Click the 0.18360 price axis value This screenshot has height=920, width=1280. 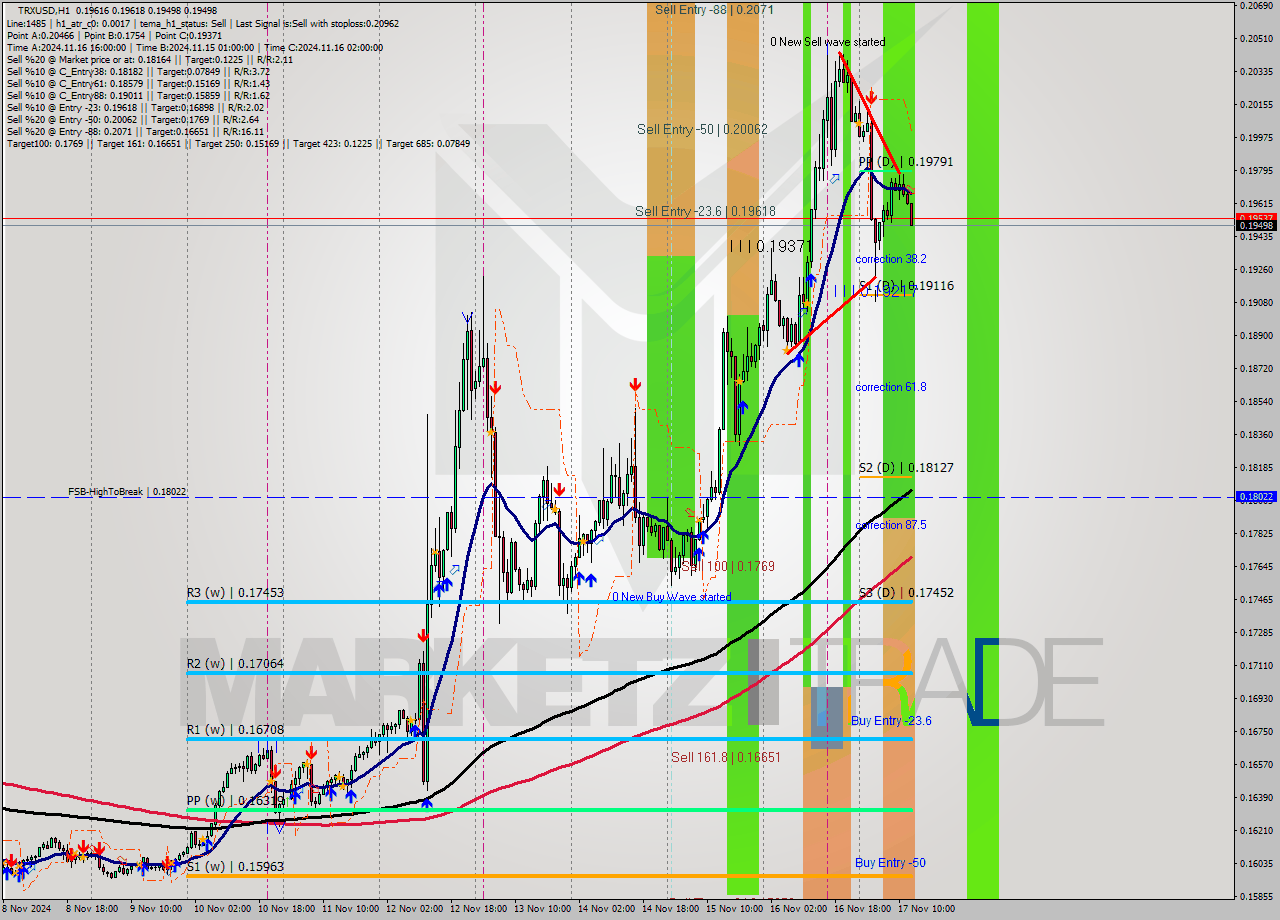tap(1256, 434)
